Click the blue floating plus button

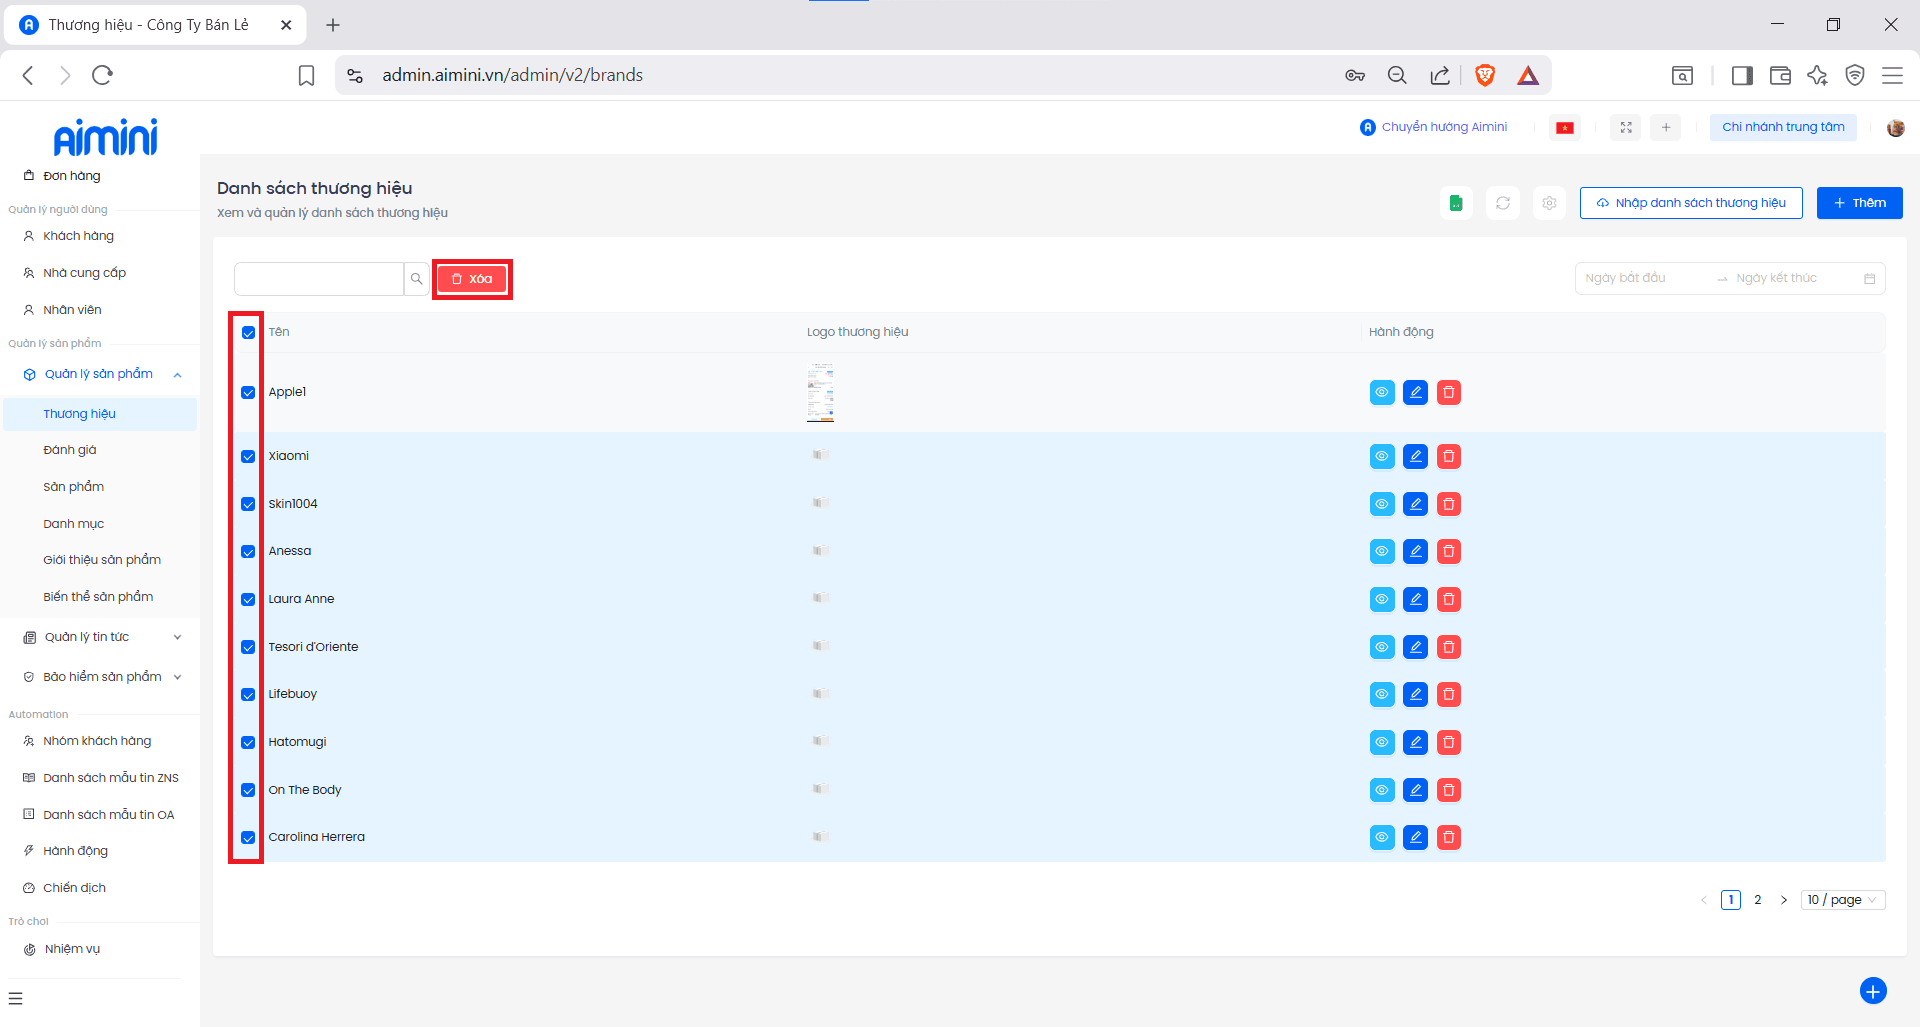click(x=1872, y=990)
